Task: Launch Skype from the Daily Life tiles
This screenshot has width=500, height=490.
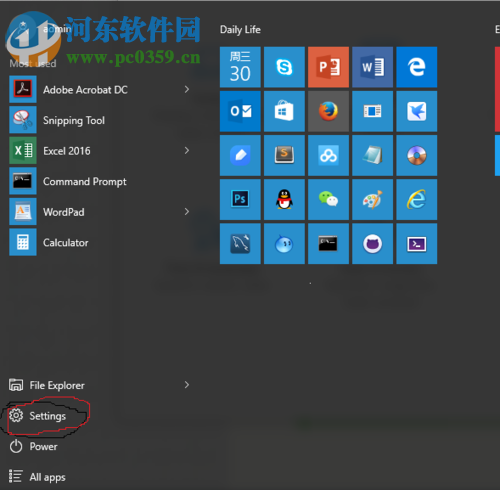Action: tap(284, 67)
